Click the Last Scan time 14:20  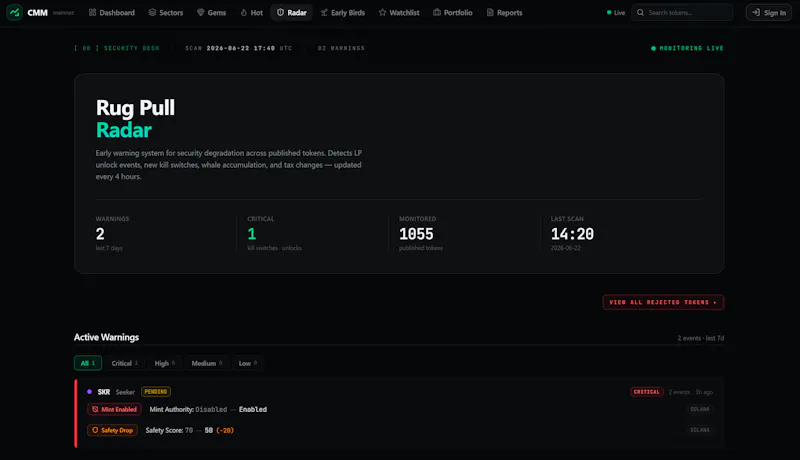click(572, 234)
